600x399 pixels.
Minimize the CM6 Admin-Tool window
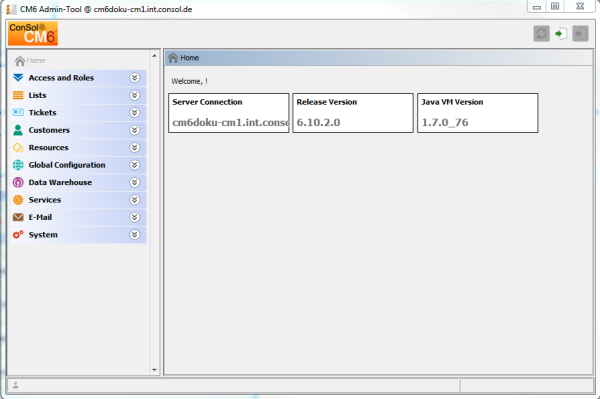pos(537,7)
